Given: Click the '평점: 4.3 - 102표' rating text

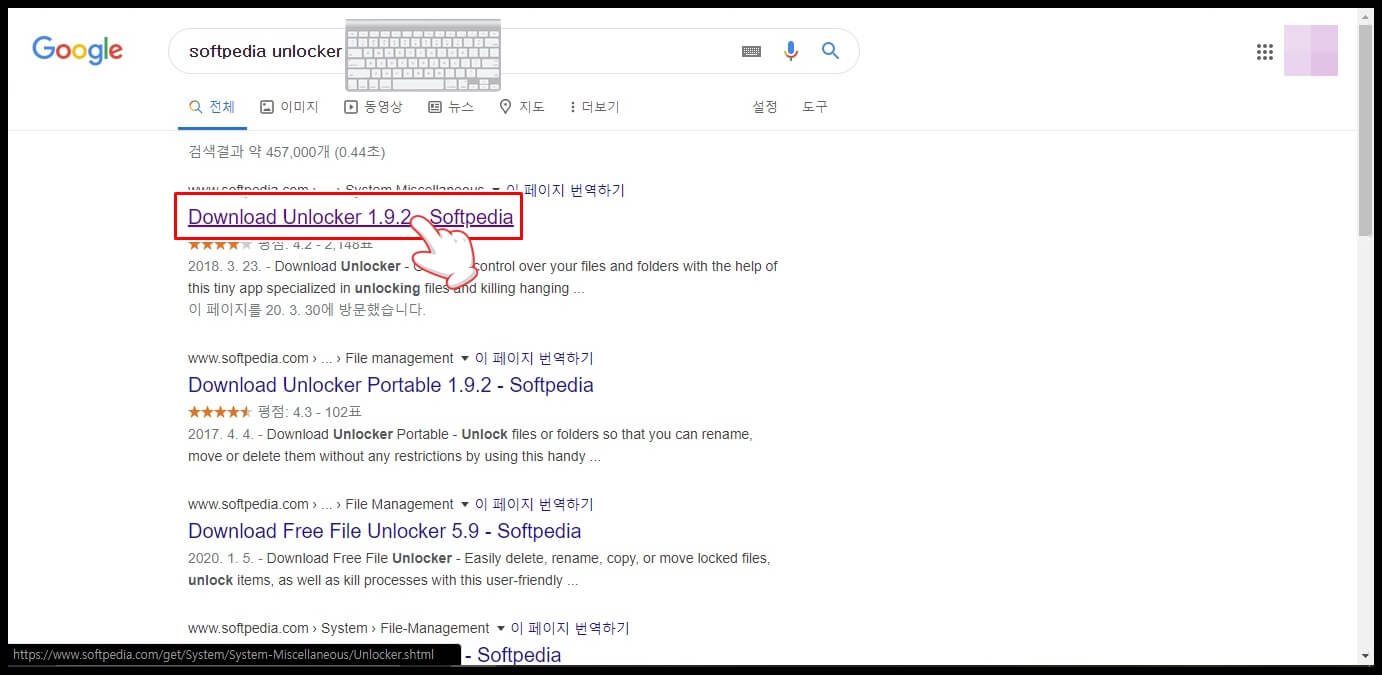Looking at the screenshot, I should tap(309, 412).
